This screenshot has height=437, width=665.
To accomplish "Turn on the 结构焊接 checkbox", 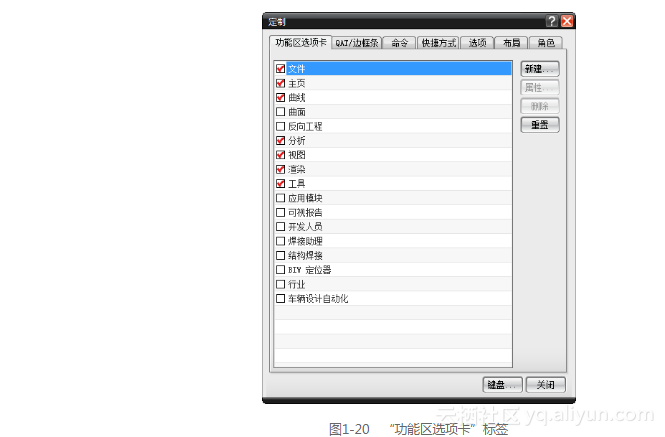I will coord(280,255).
